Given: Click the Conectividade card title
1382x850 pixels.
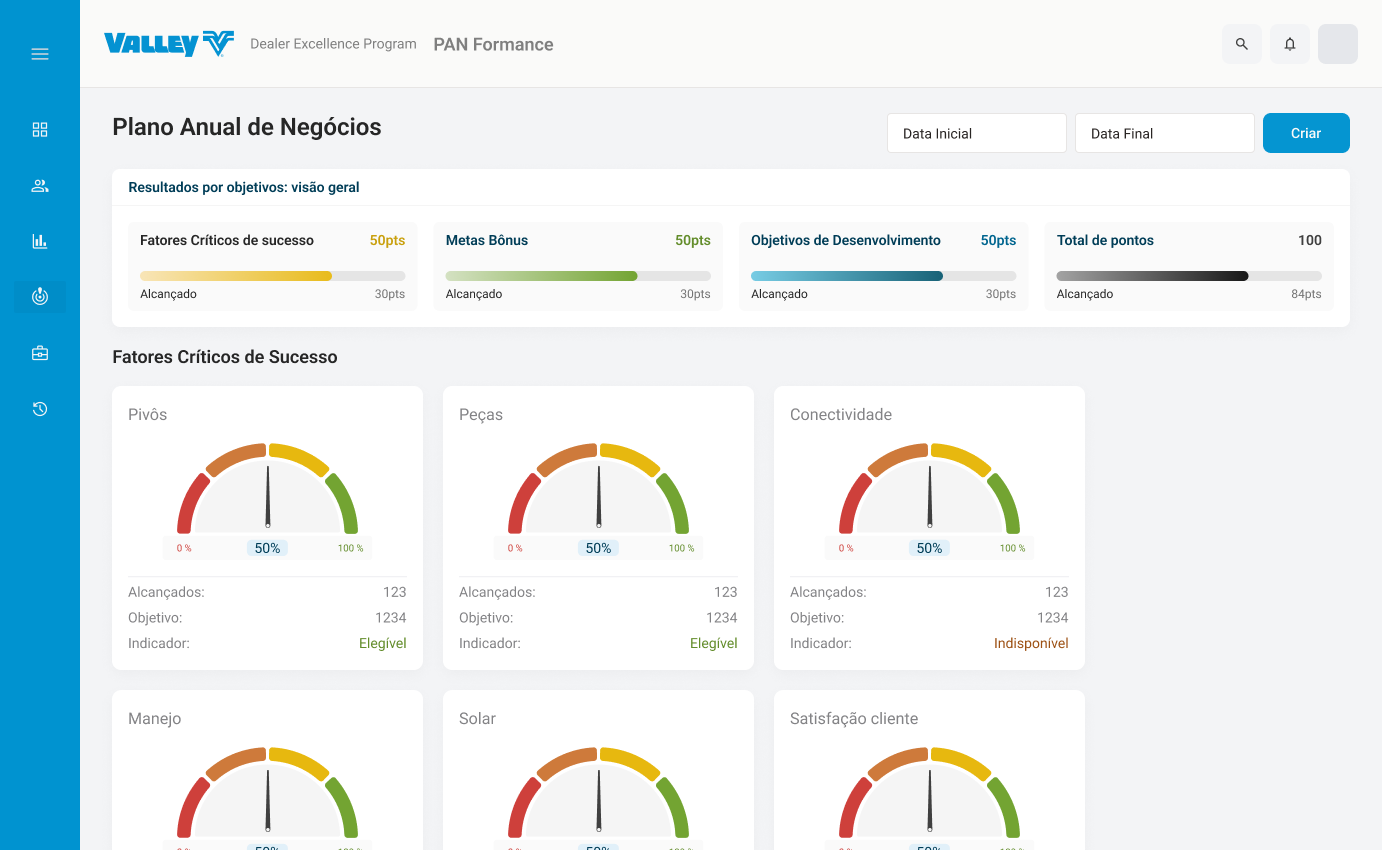Looking at the screenshot, I should coord(841,415).
